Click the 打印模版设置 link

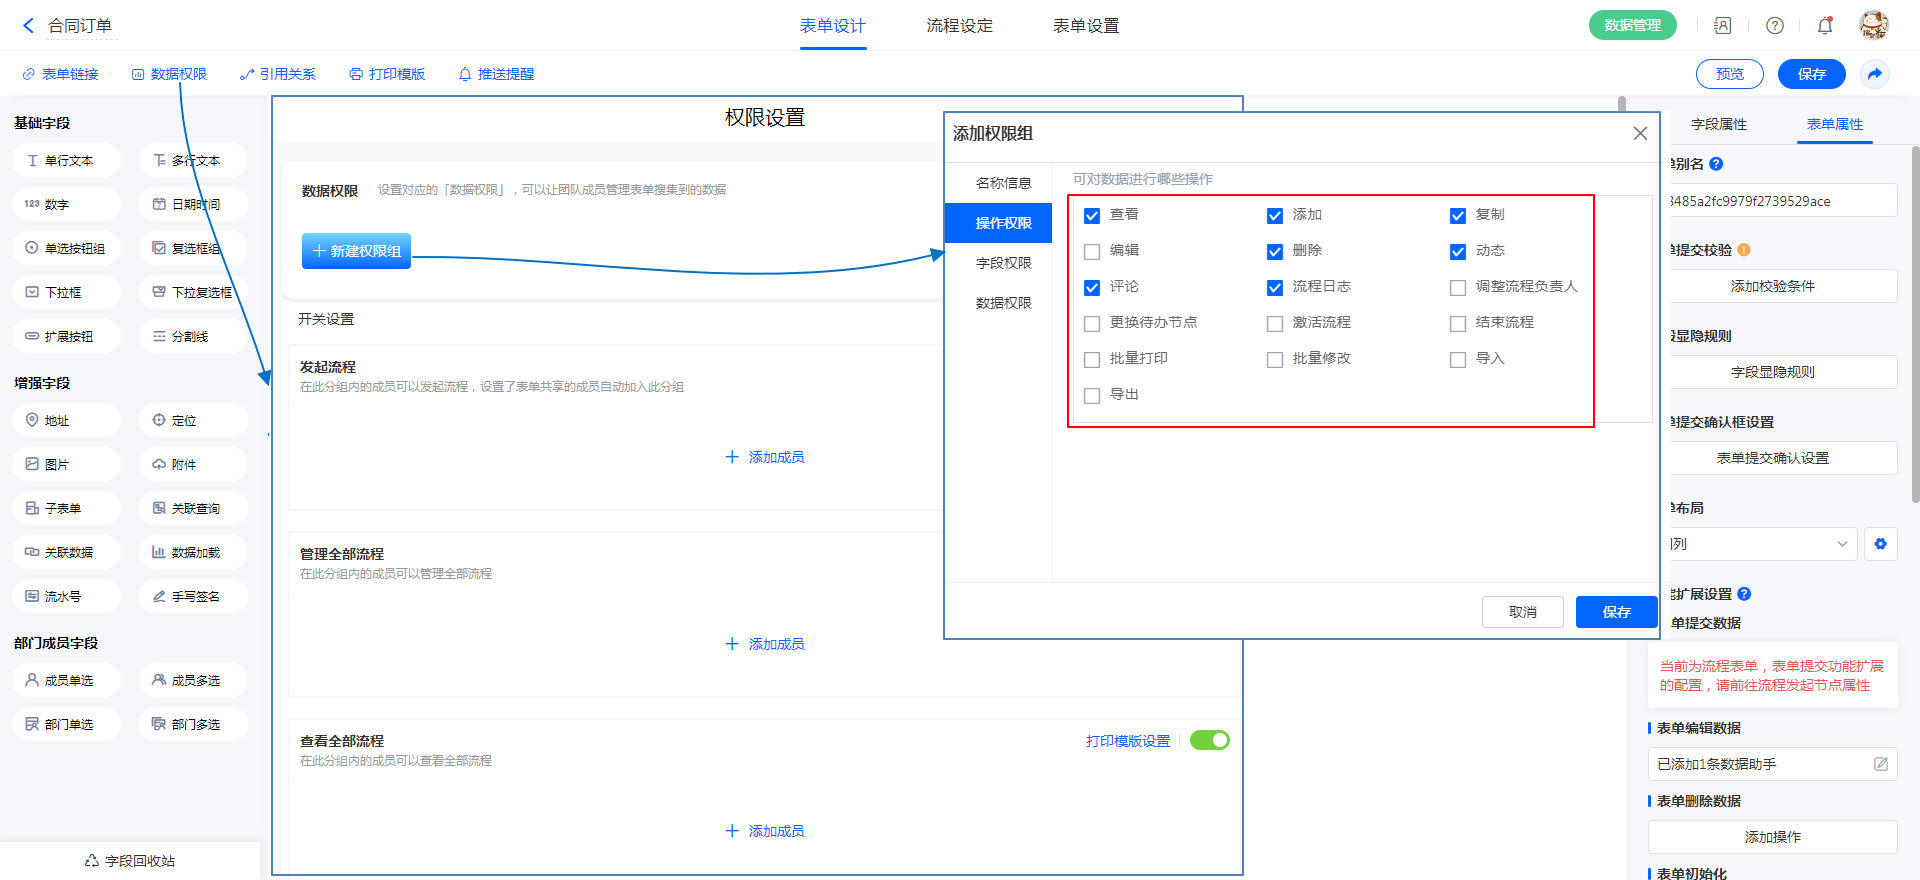[1128, 741]
